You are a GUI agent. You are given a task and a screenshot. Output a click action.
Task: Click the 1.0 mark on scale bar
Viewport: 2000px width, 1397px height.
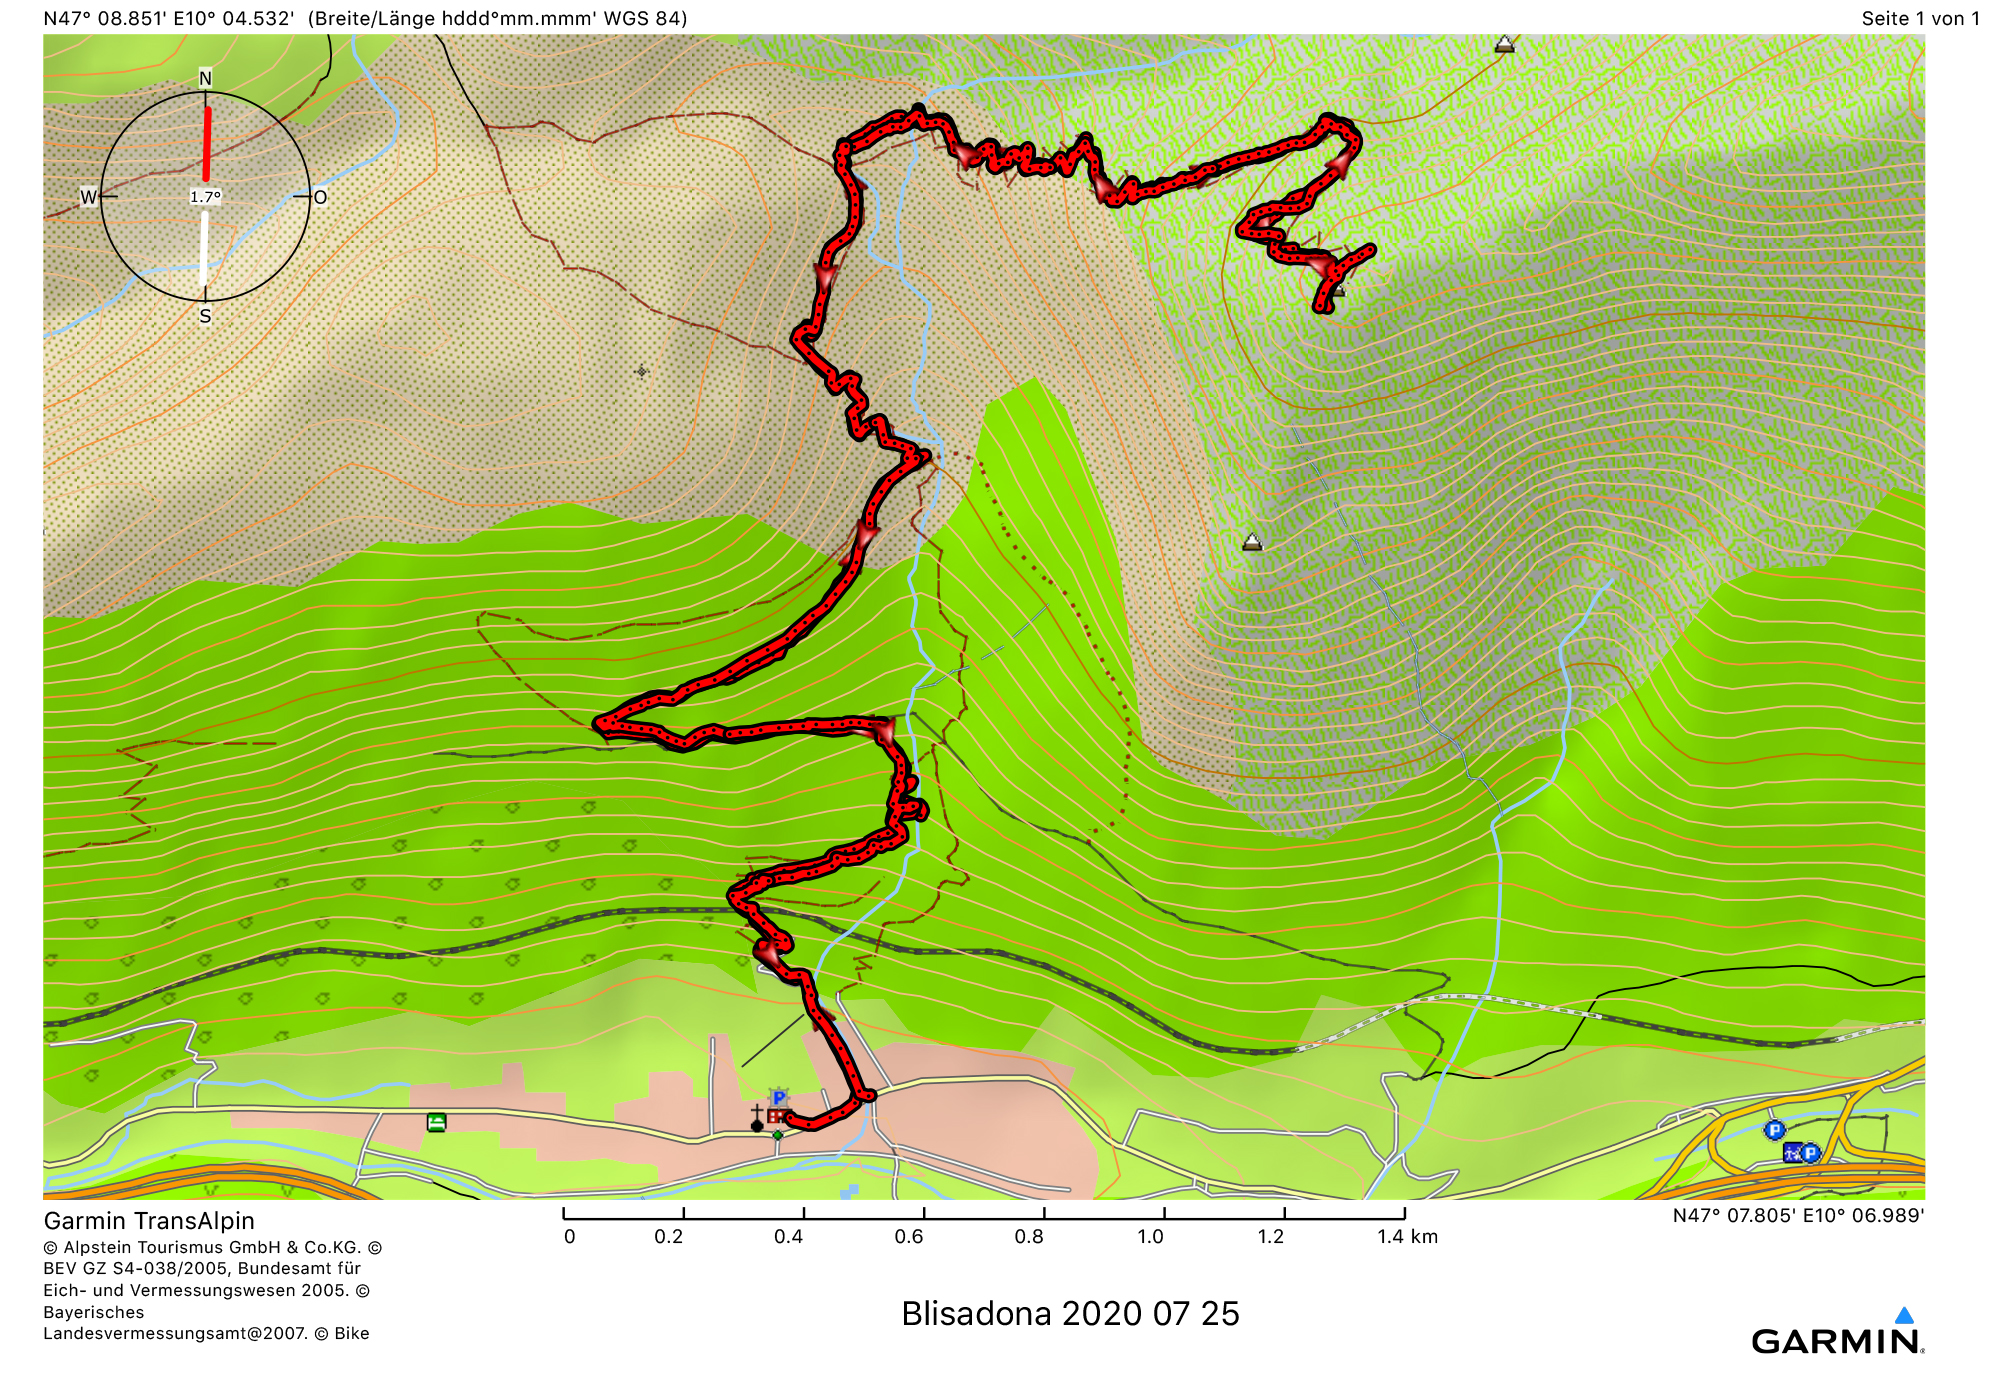point(1150,1236)
